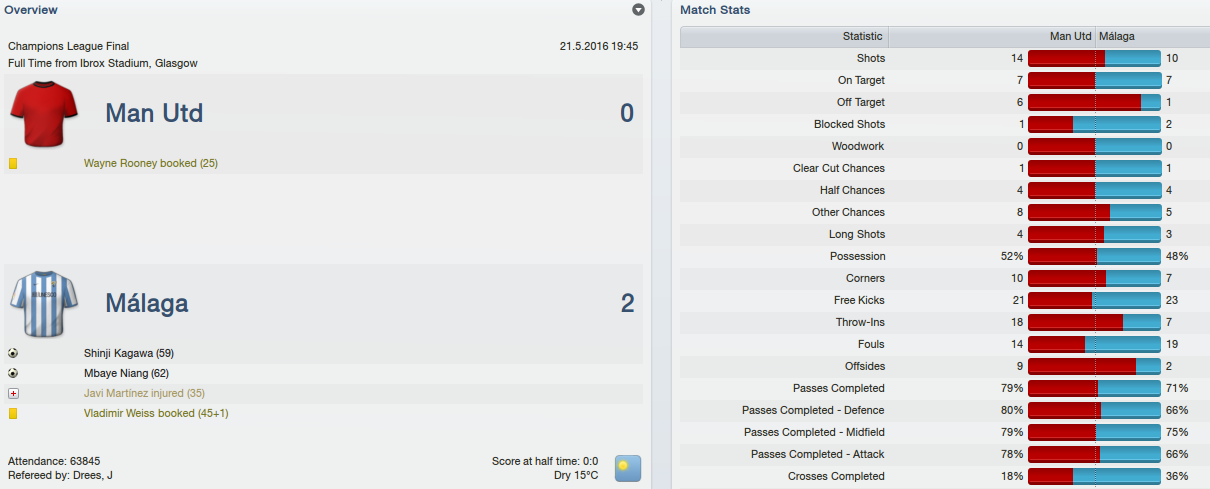Open the Match Stats panel title
Screen dimensions: 1210x489
point(715,10)
